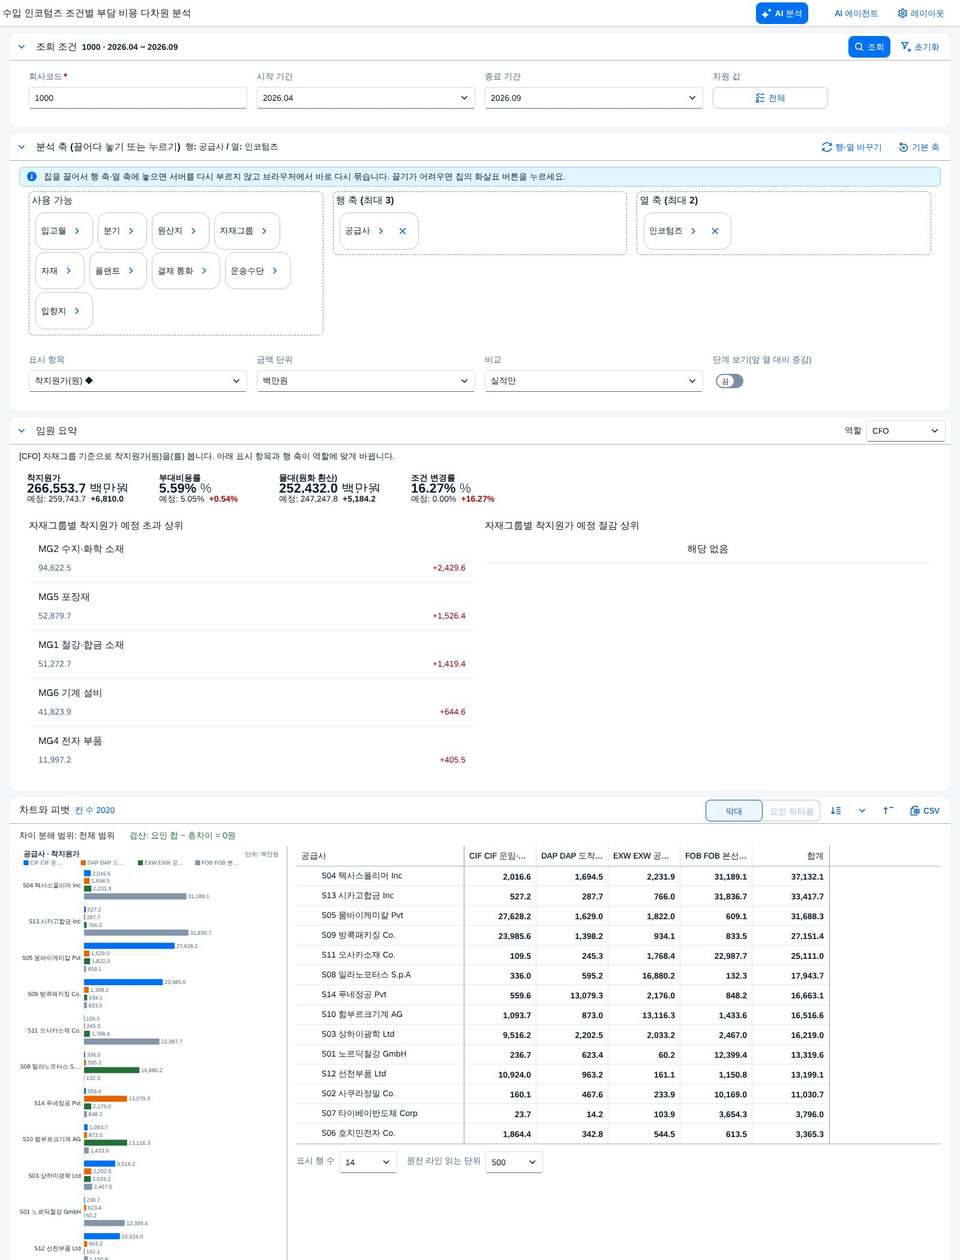The width and height of the screenshot is (960, 1260).
Task: Remove 공급사 chip from the row axis
Action: pyautogui.click(x=403, y=231)
